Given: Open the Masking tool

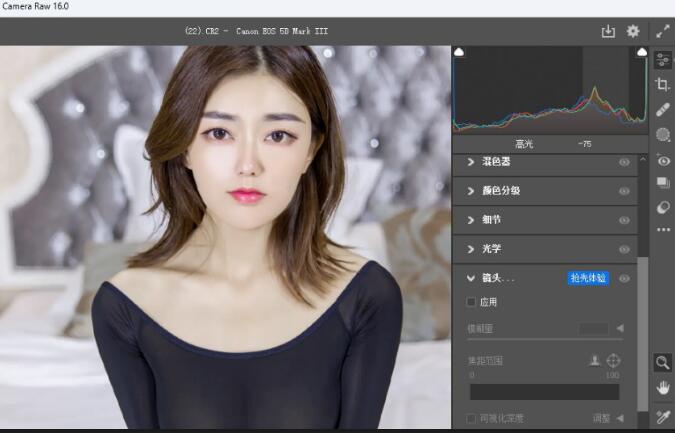Looking at the screenshot, I should 663,135.
